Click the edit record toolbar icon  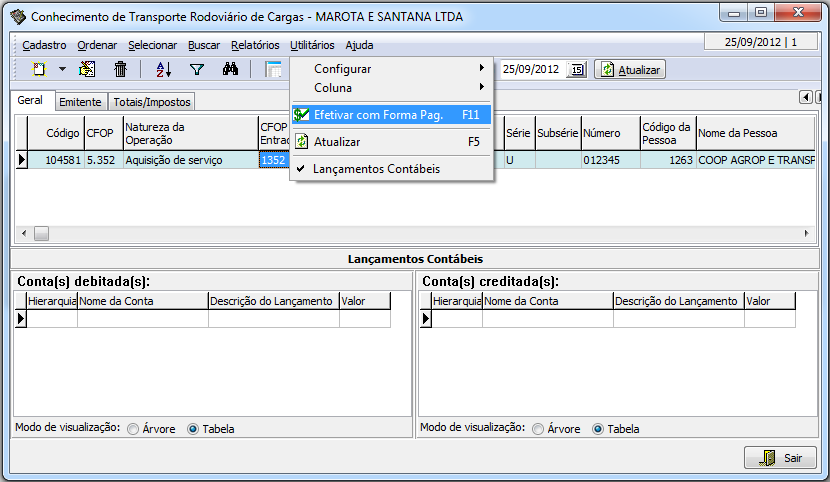pyautogui.click(x=87, y=69)
